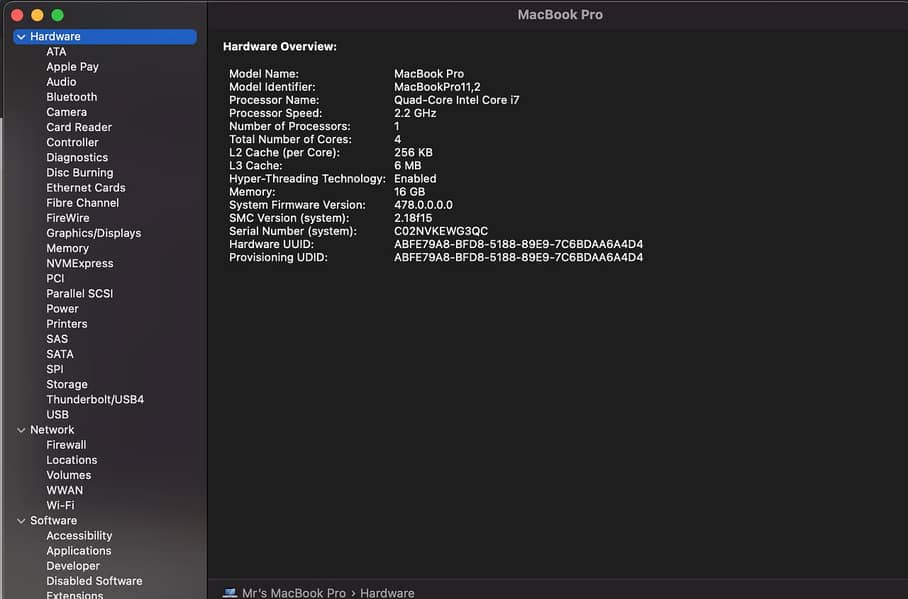
Task: Click the Processor Speed value 2.2 GHz
Action: [x=415, y=113]
